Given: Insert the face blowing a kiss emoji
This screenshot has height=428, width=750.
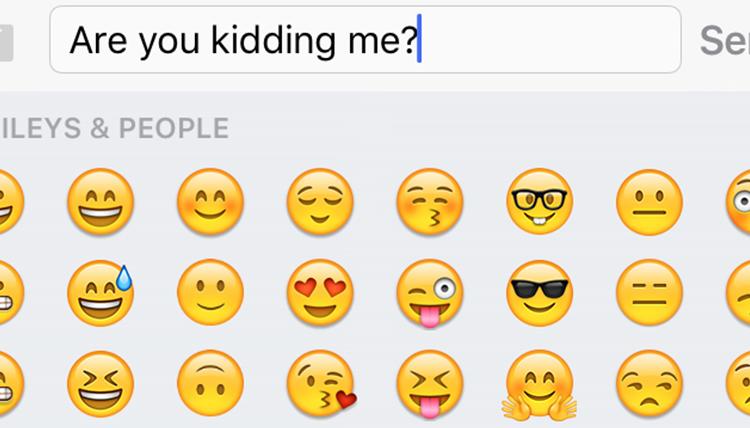Looking at the screenshot, I should pyautogui.click(x=320, y=384).
